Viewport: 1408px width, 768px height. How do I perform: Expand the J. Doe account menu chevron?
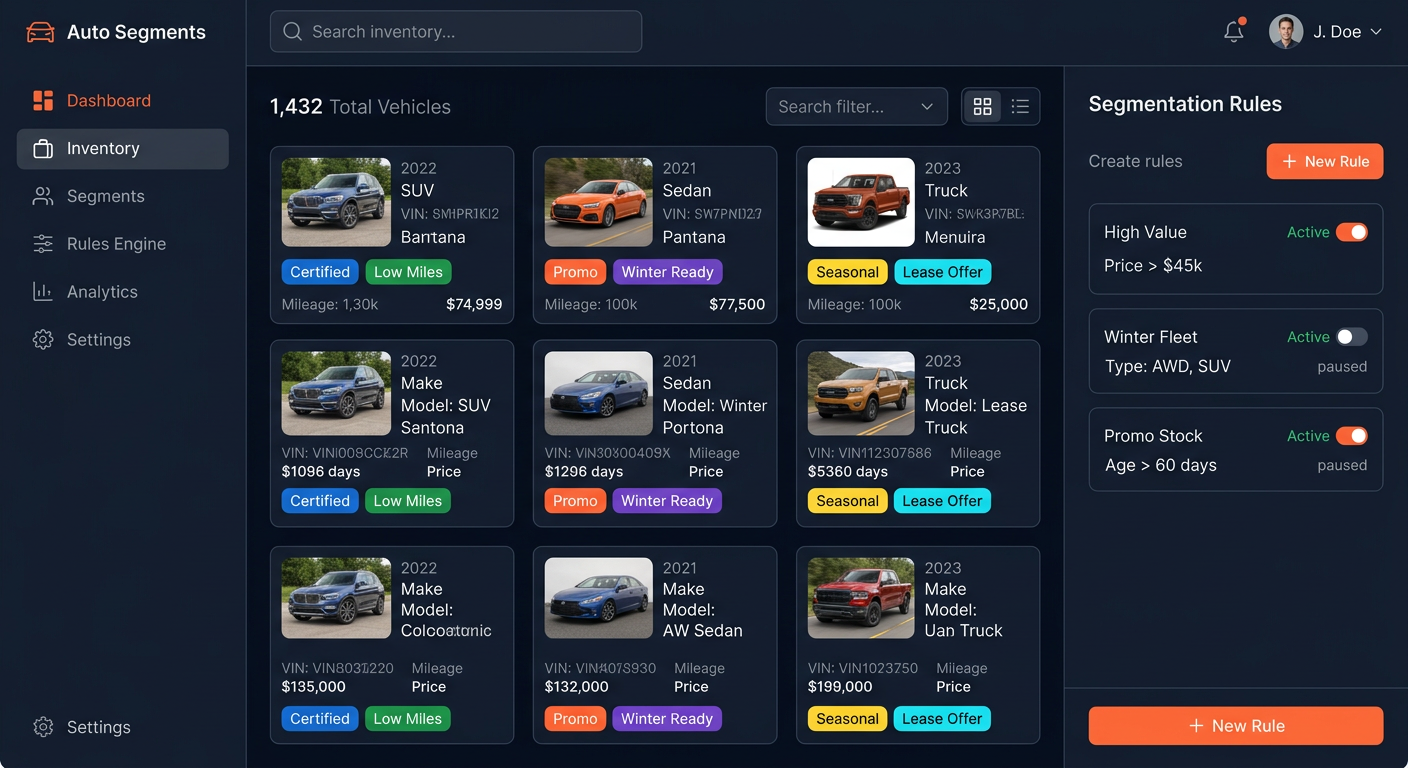[x=1376, y=32]
